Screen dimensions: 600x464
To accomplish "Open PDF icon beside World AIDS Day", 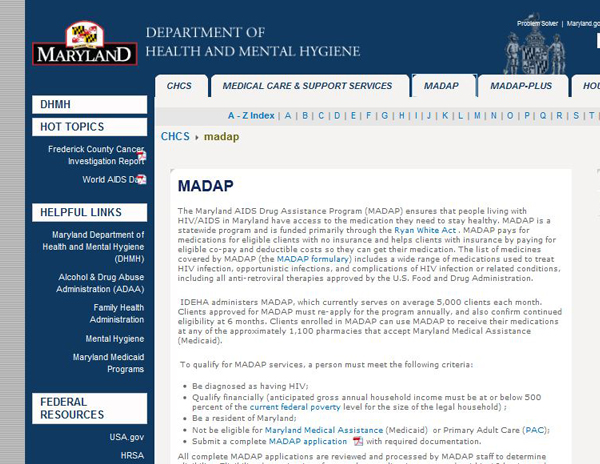I will (x=142, y=179).
